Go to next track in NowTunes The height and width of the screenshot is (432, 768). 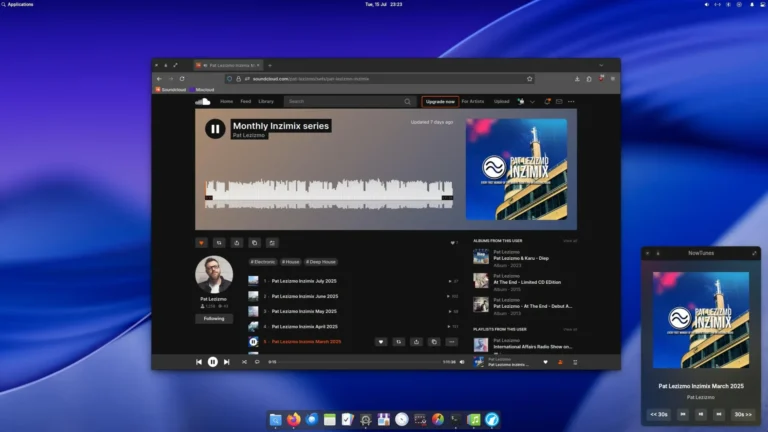click(x=719, y=414)
